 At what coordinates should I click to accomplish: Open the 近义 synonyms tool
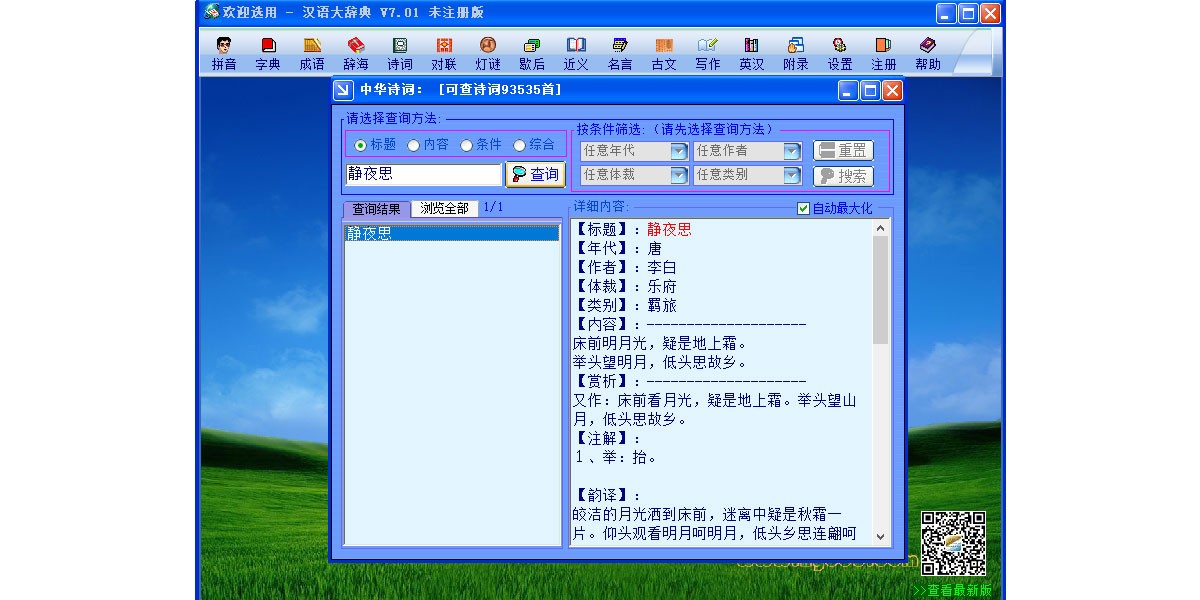[576, 54]
